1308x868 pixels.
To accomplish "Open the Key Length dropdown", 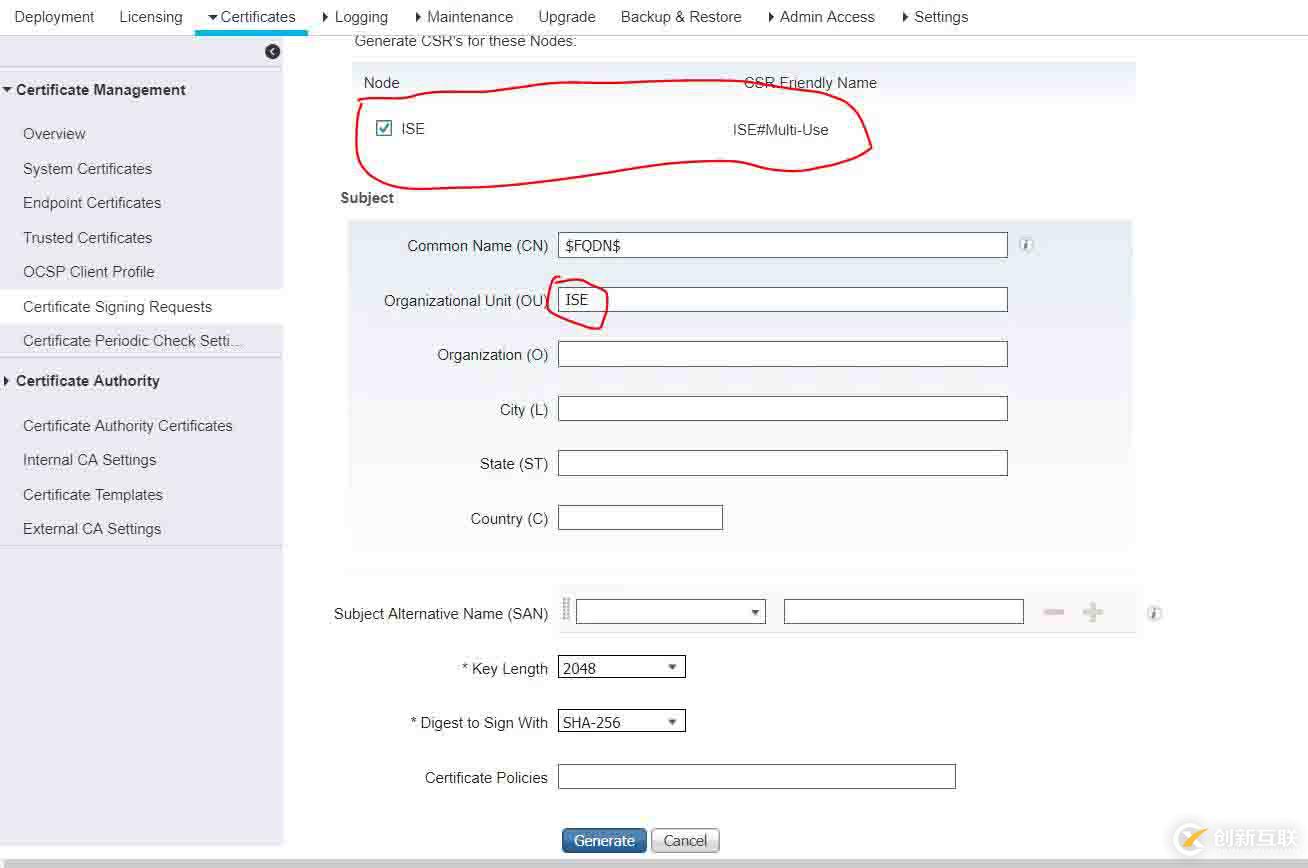I will coord(622,667).
